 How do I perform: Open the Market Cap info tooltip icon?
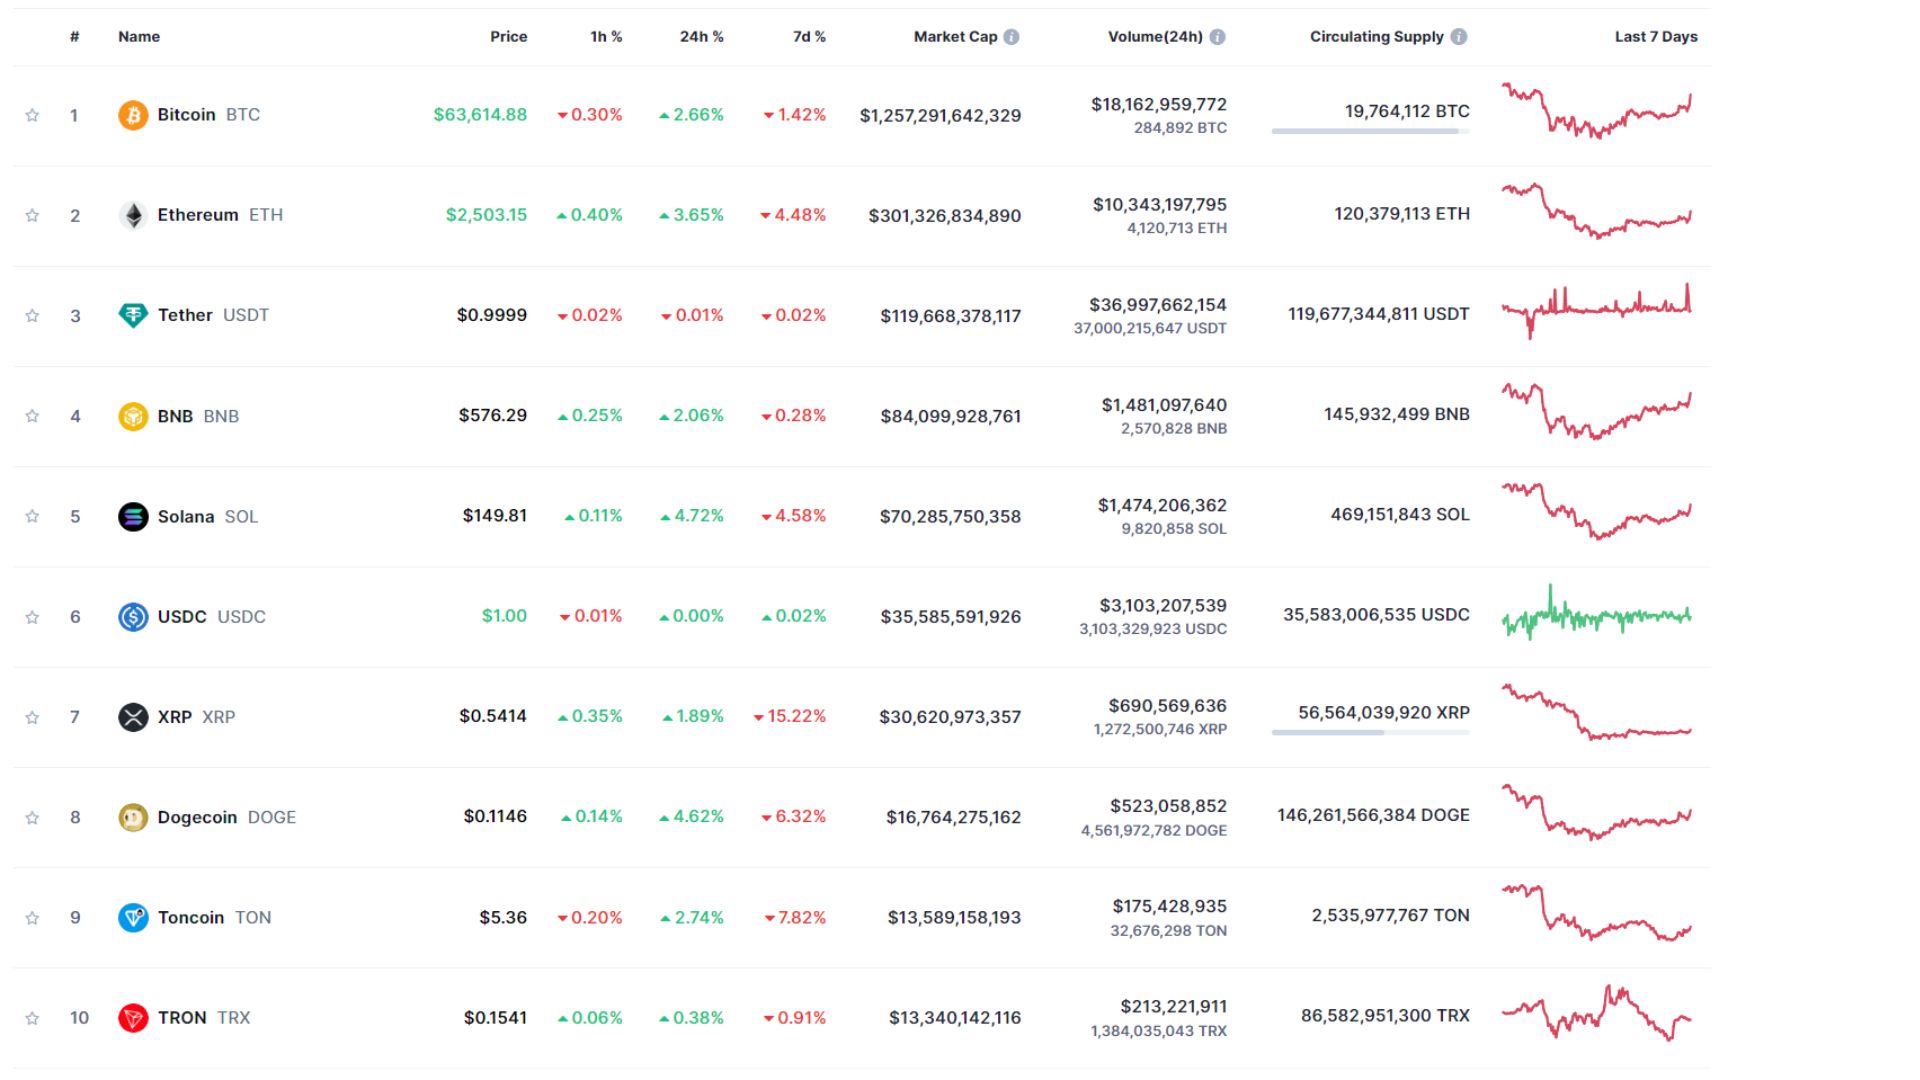pyautogui.click(x=1011, y=36)
